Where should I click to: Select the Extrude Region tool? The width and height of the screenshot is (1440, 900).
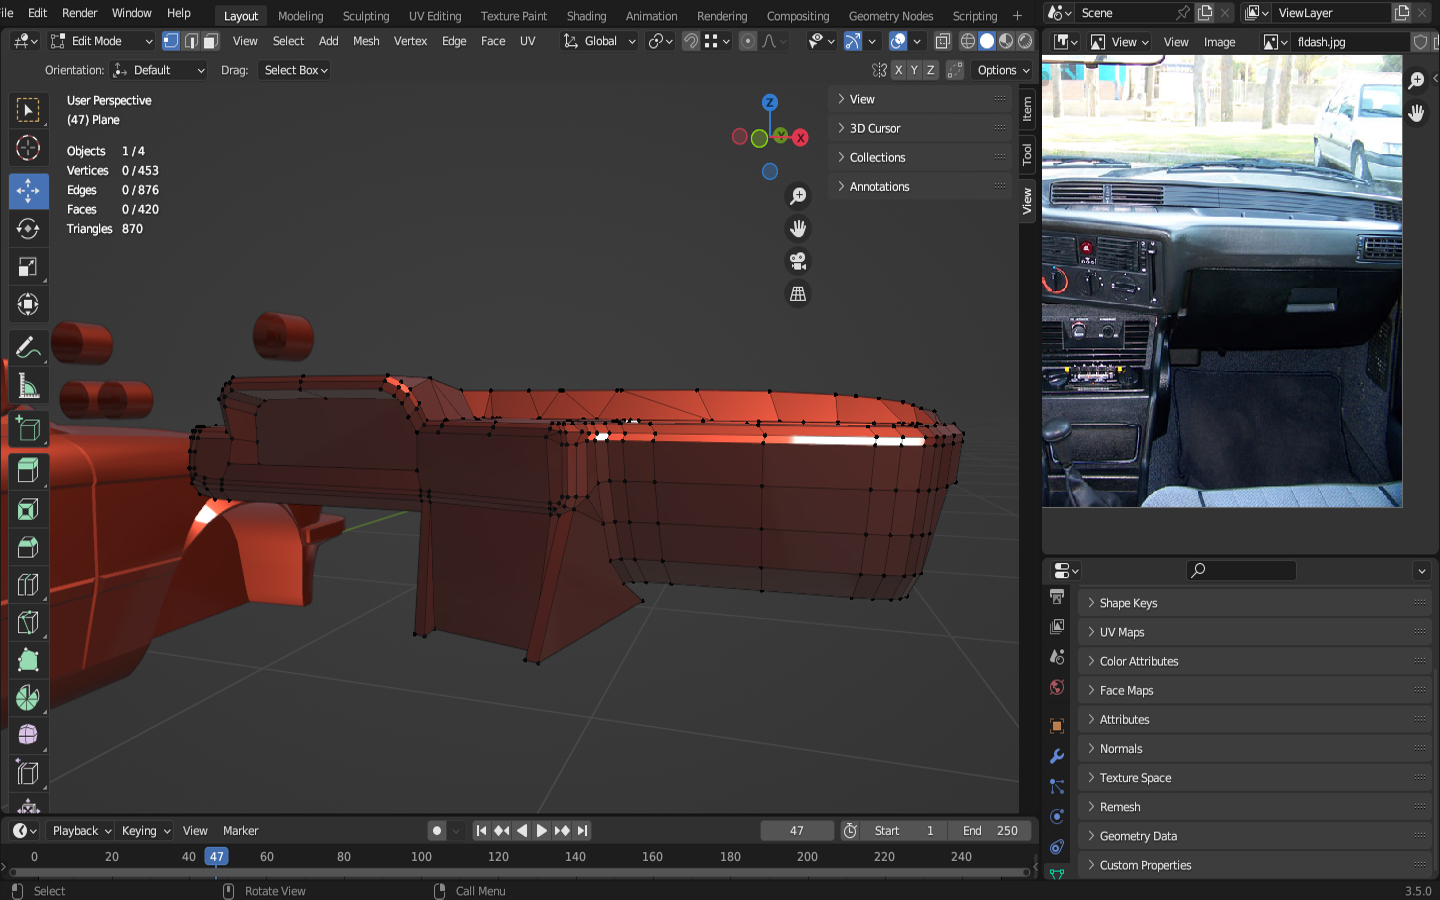[x=28, y=470]
